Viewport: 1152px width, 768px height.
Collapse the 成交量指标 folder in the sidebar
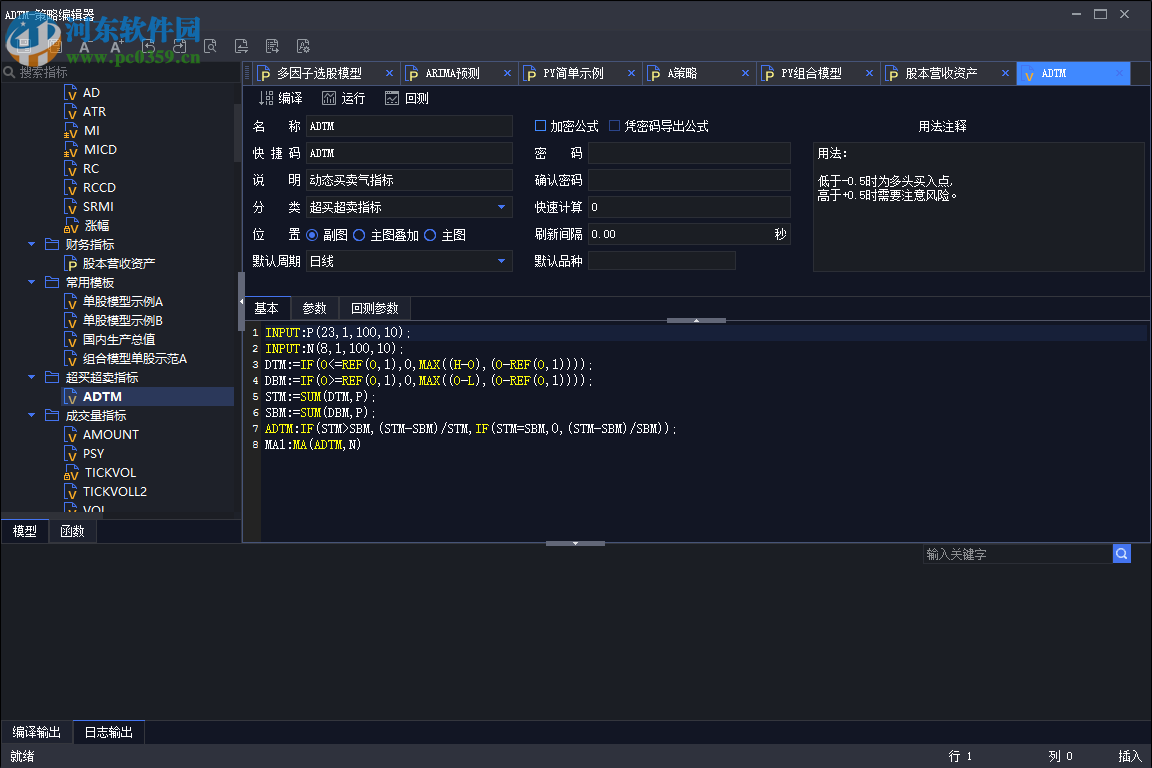(31, 415)
